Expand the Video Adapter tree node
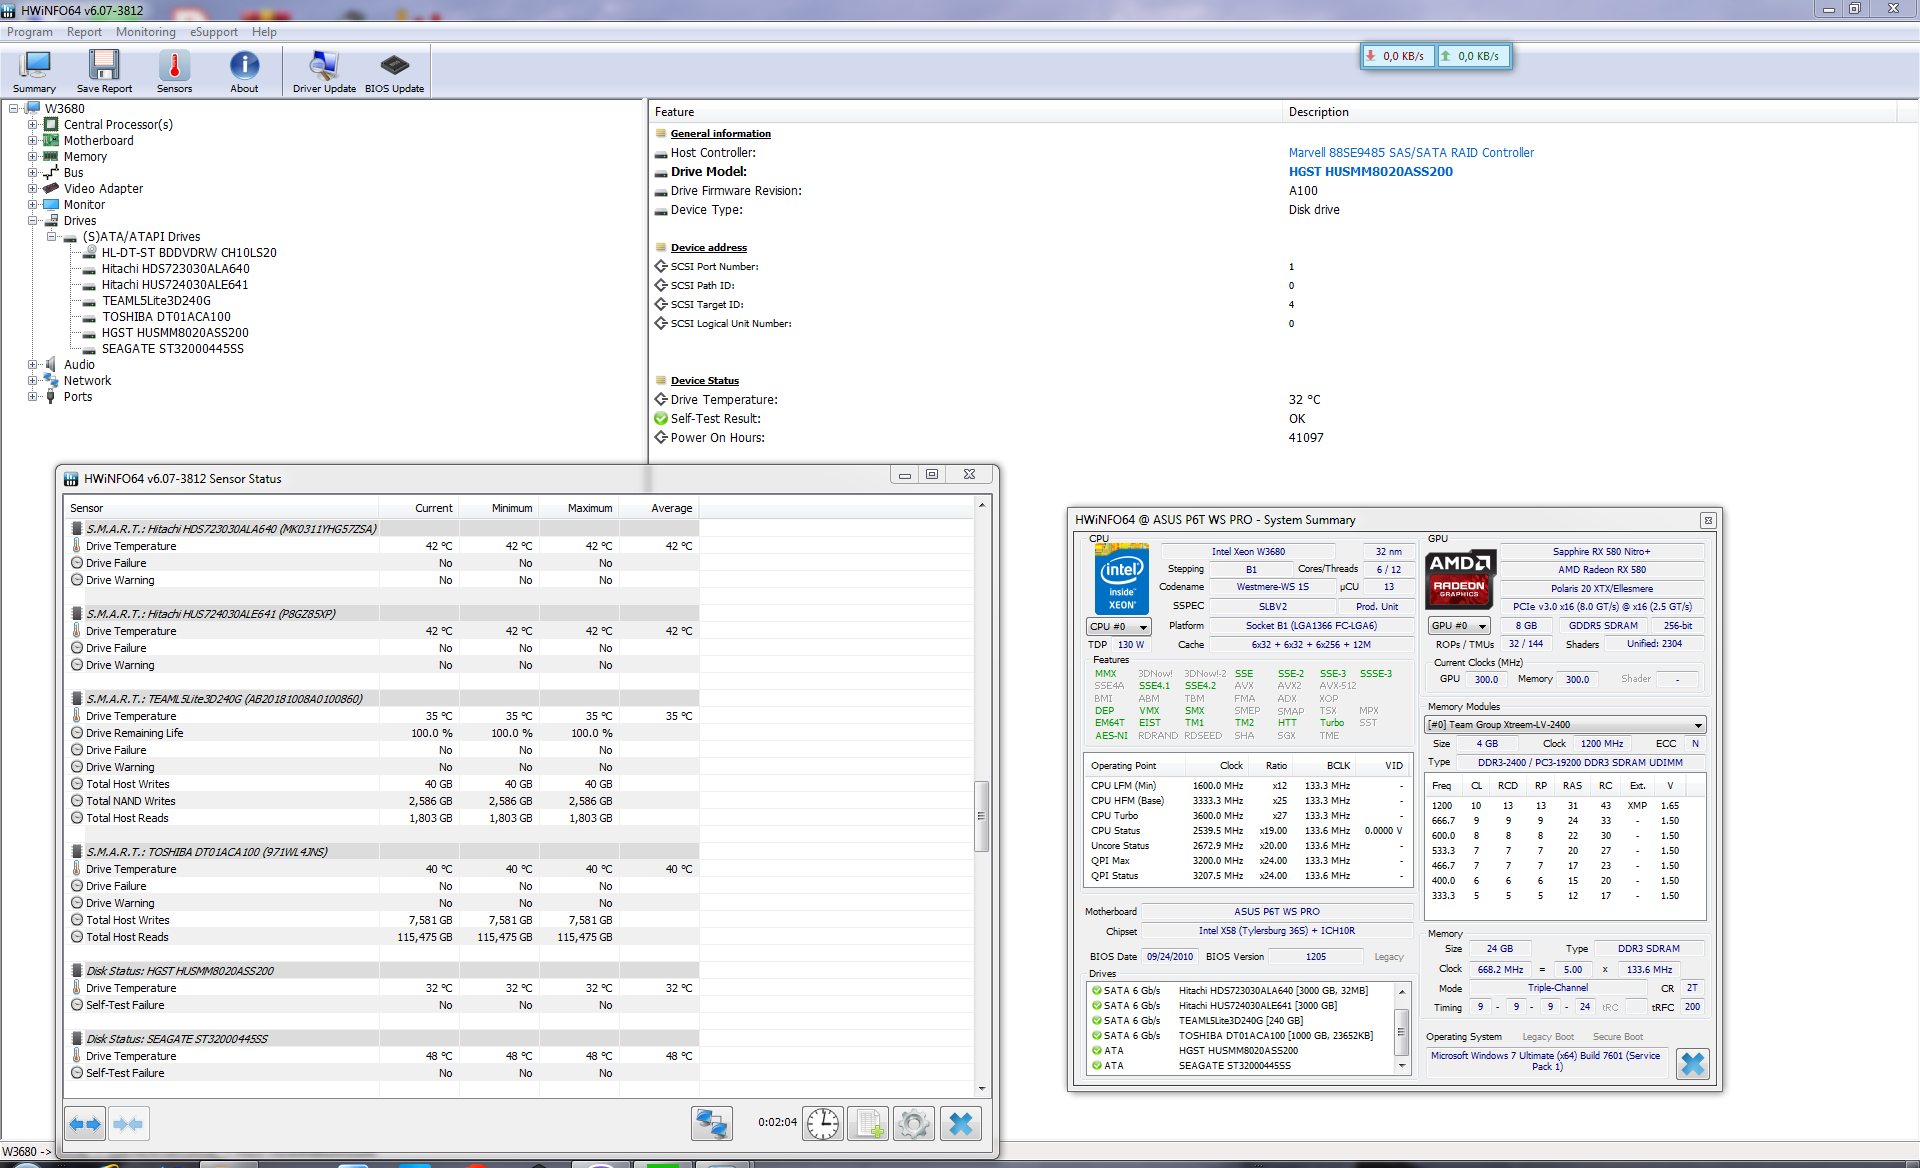 click(x=32, y=189)
